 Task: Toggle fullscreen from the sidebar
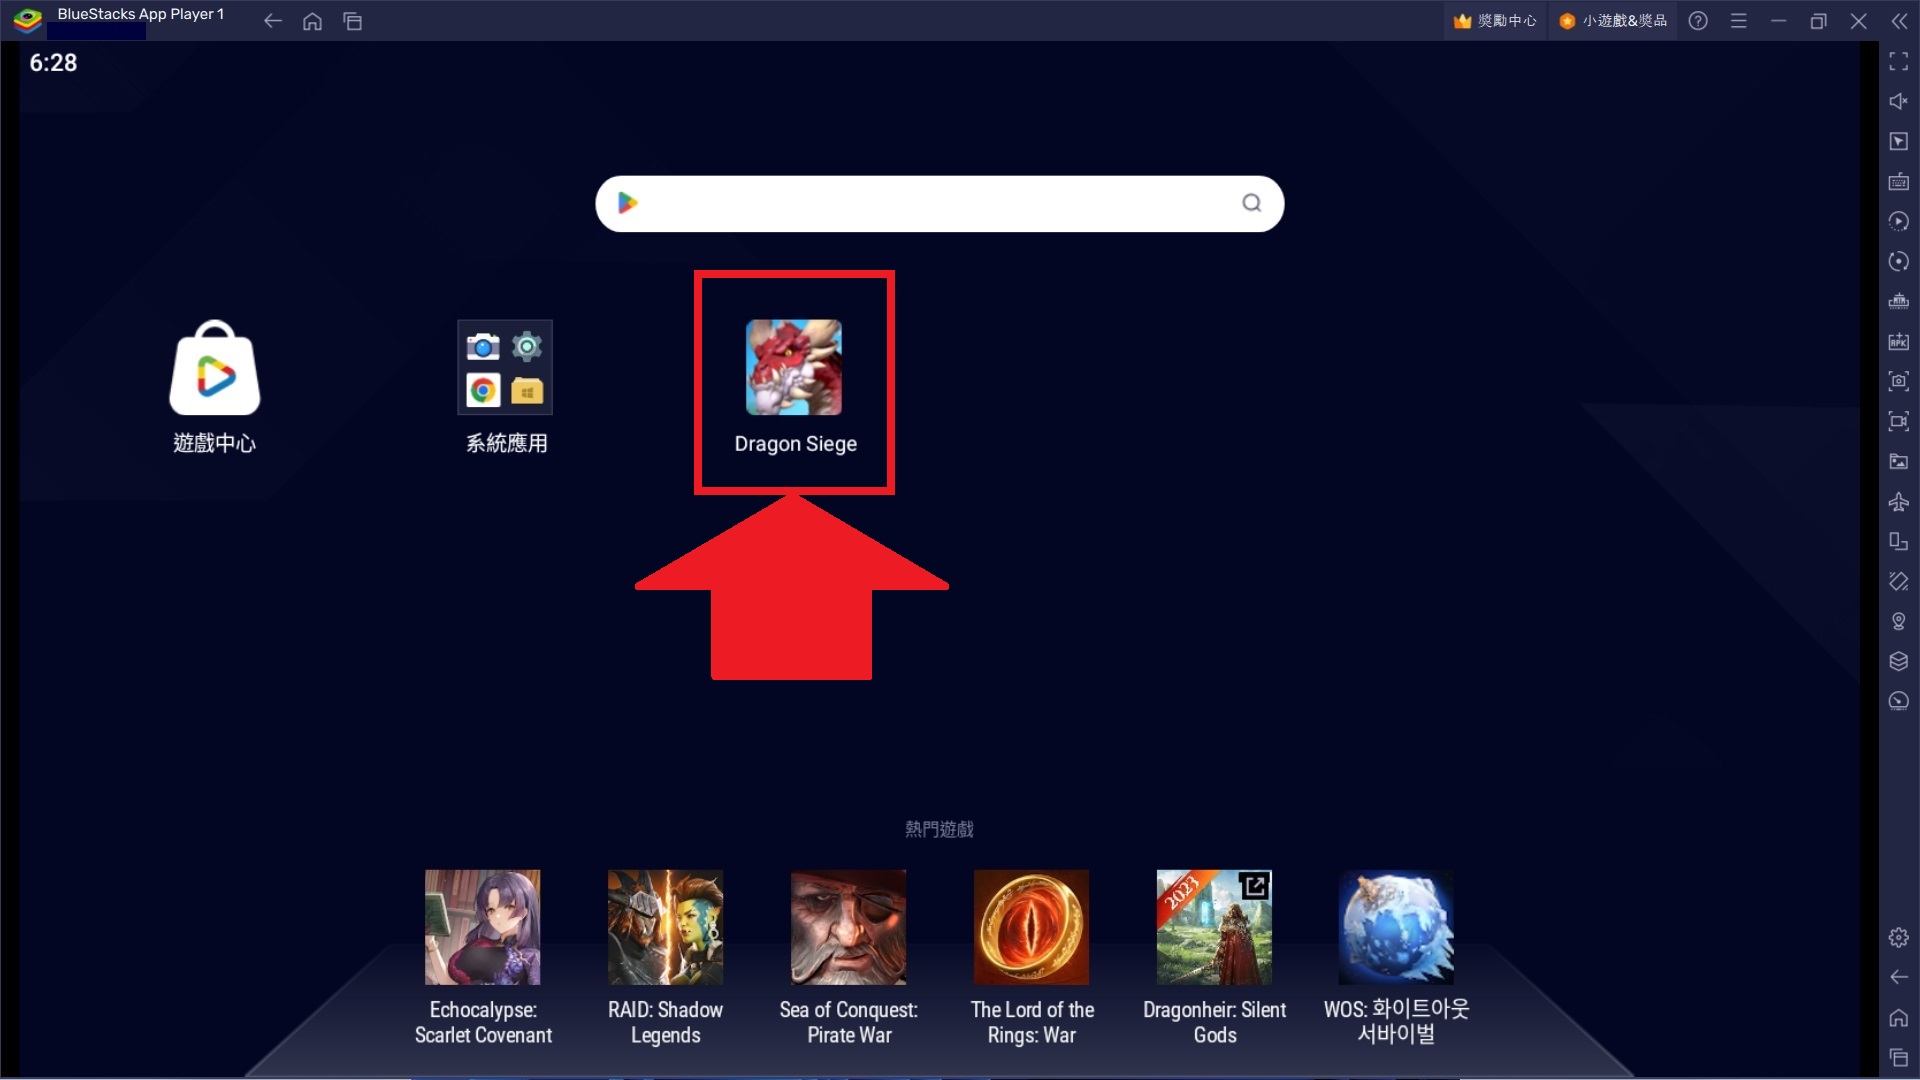click(1898, 62)
